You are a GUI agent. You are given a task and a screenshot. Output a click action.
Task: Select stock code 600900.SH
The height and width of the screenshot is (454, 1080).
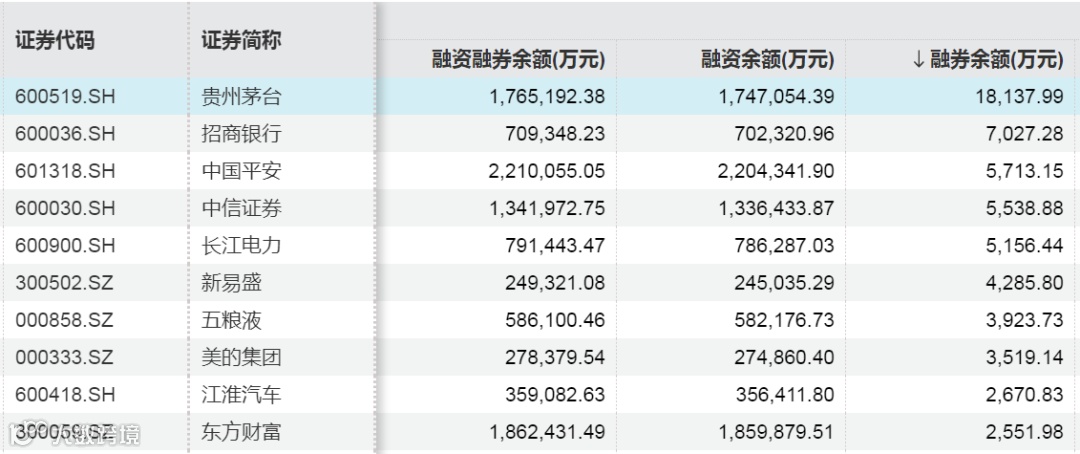pos(65,245)
